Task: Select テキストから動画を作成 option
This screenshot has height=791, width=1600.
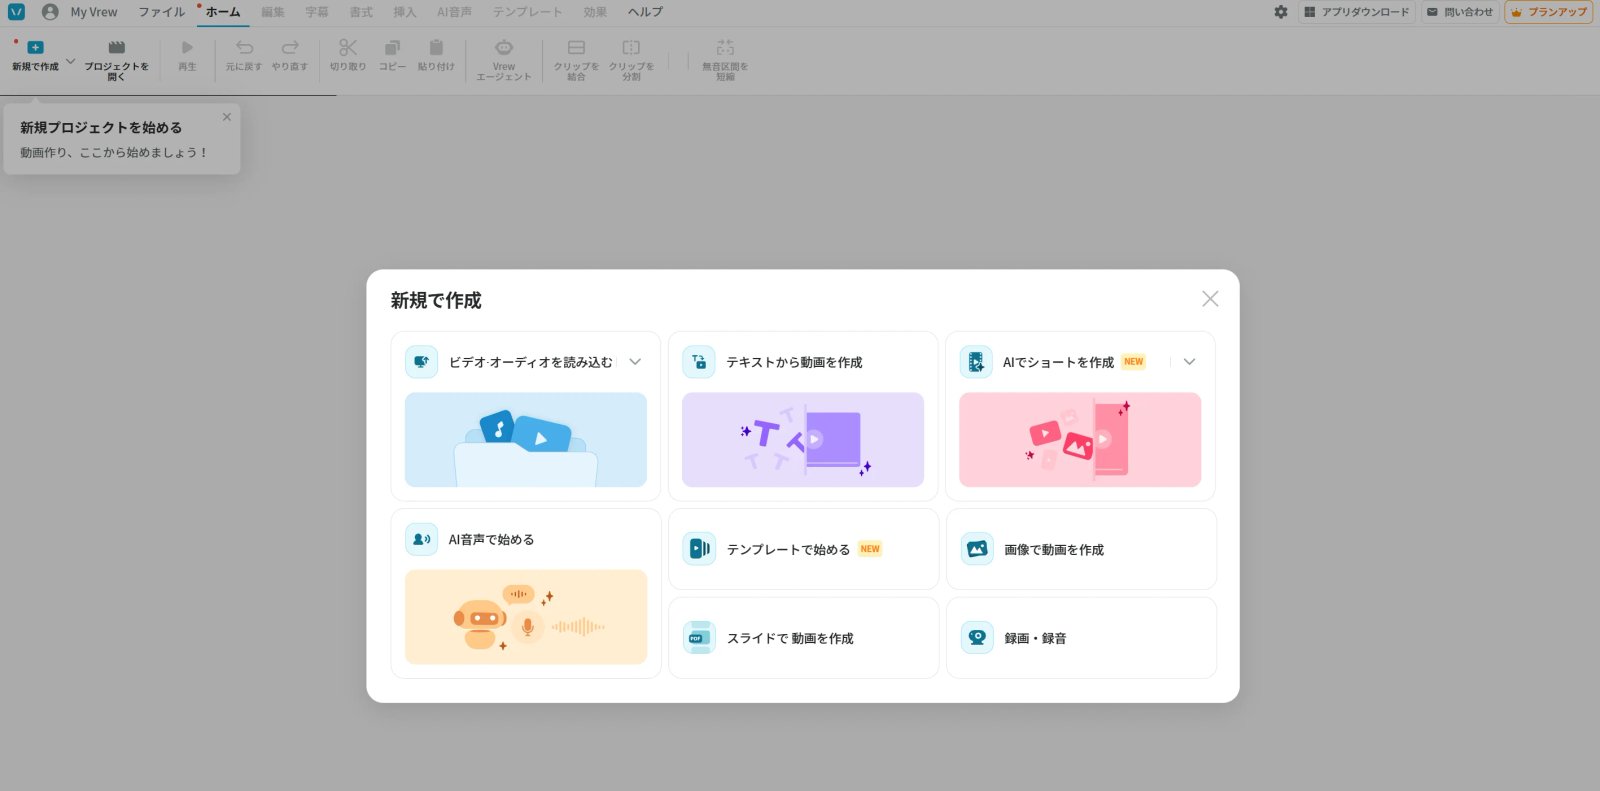Action: click(x=803, y=416)
